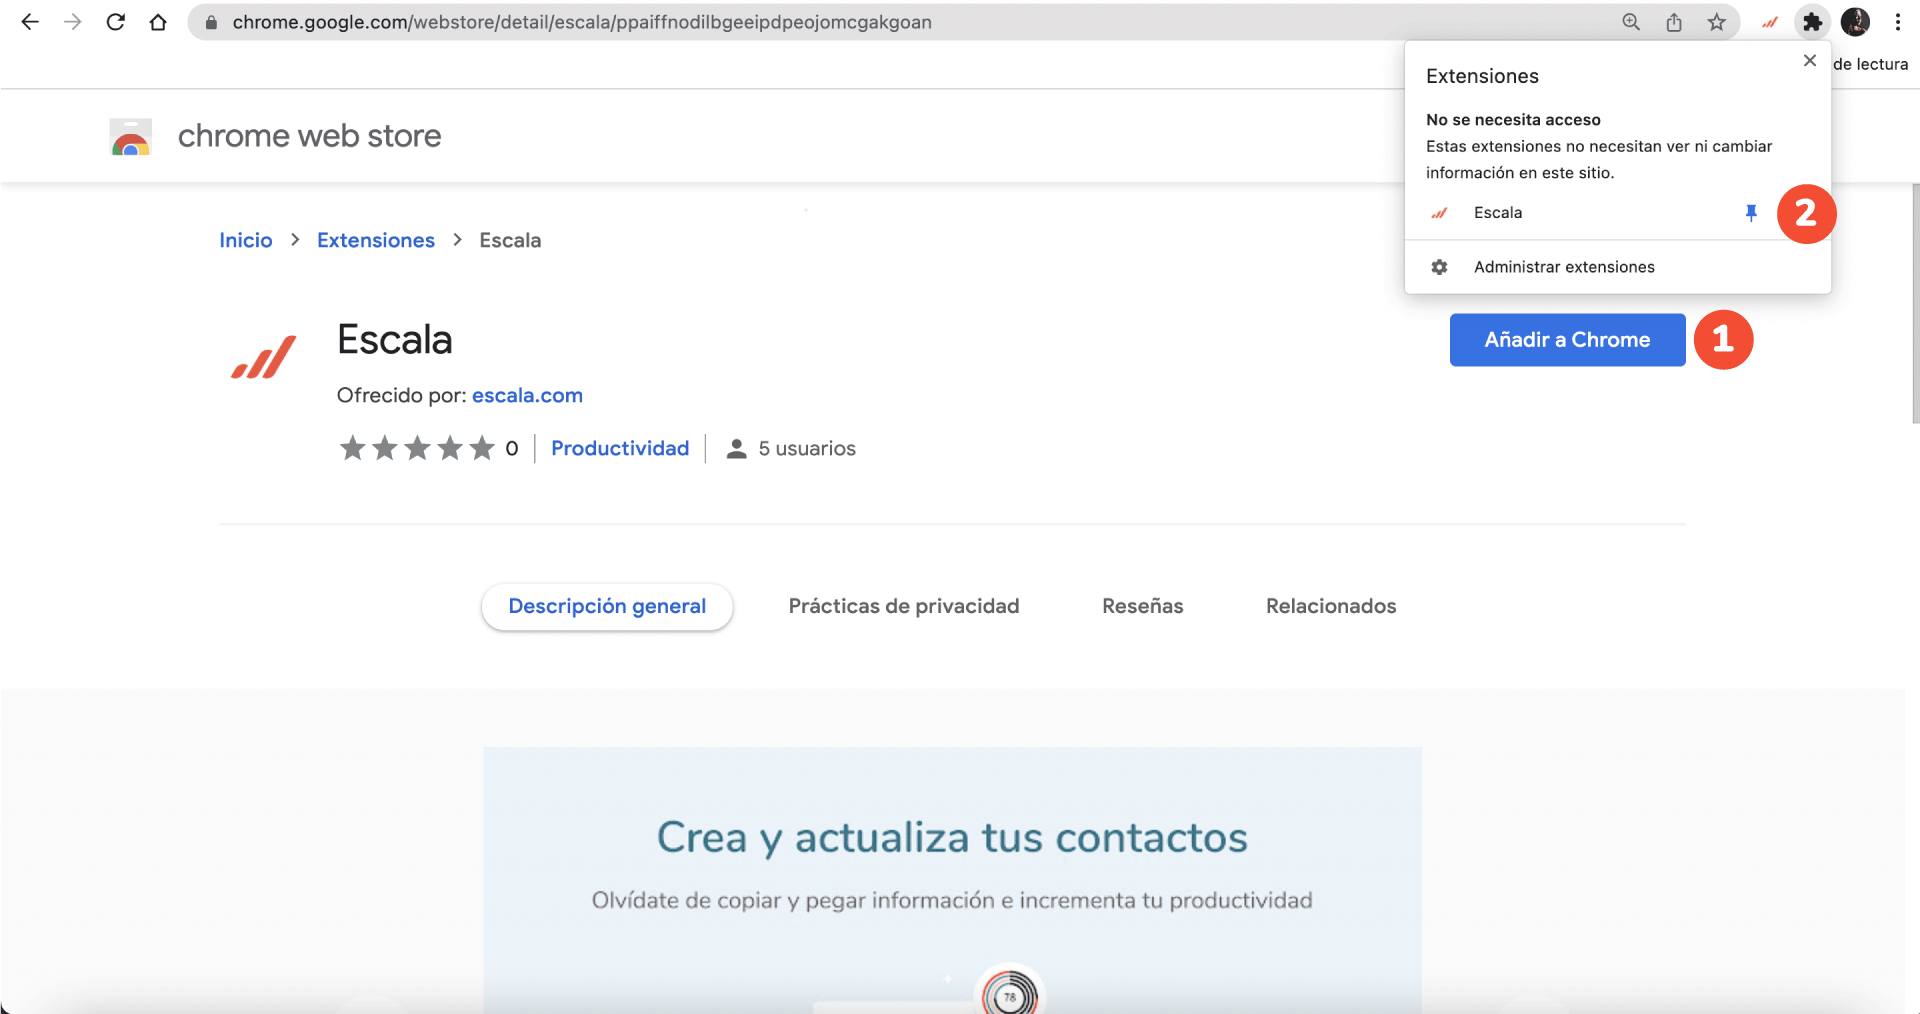Viewport: 1920px width, 1014px height.
Task: Click the Escala extension logo
Action: click(x=263, y=357)
